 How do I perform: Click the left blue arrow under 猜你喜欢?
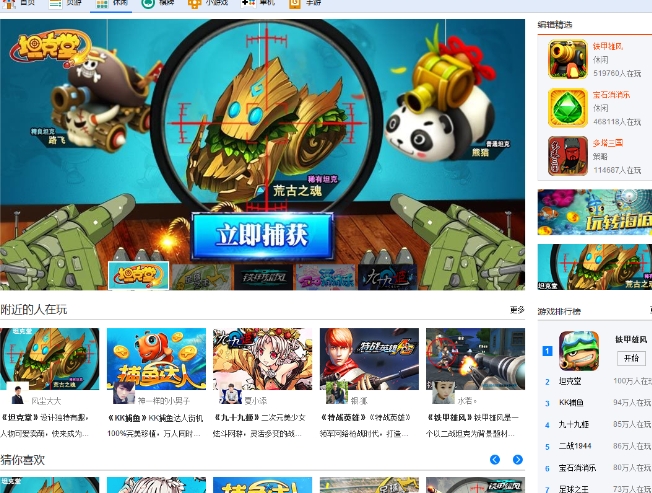coord(495,460)
